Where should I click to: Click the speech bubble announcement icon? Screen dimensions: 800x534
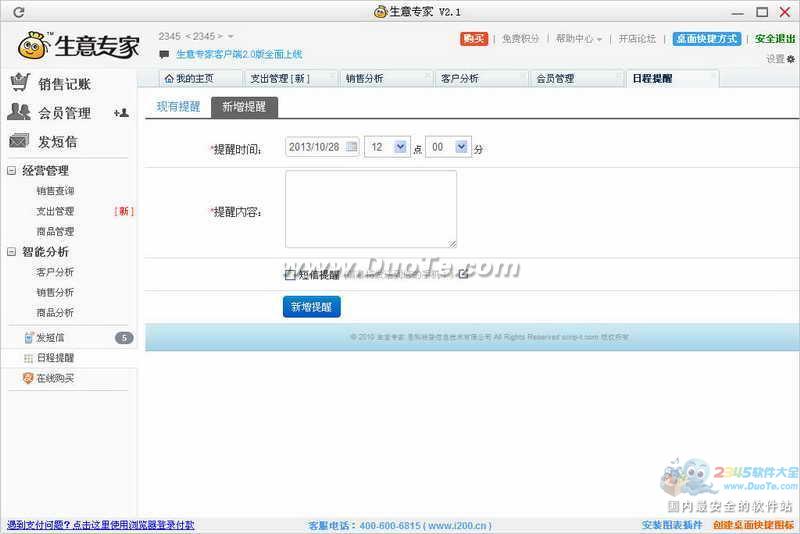tap(164, 54)
